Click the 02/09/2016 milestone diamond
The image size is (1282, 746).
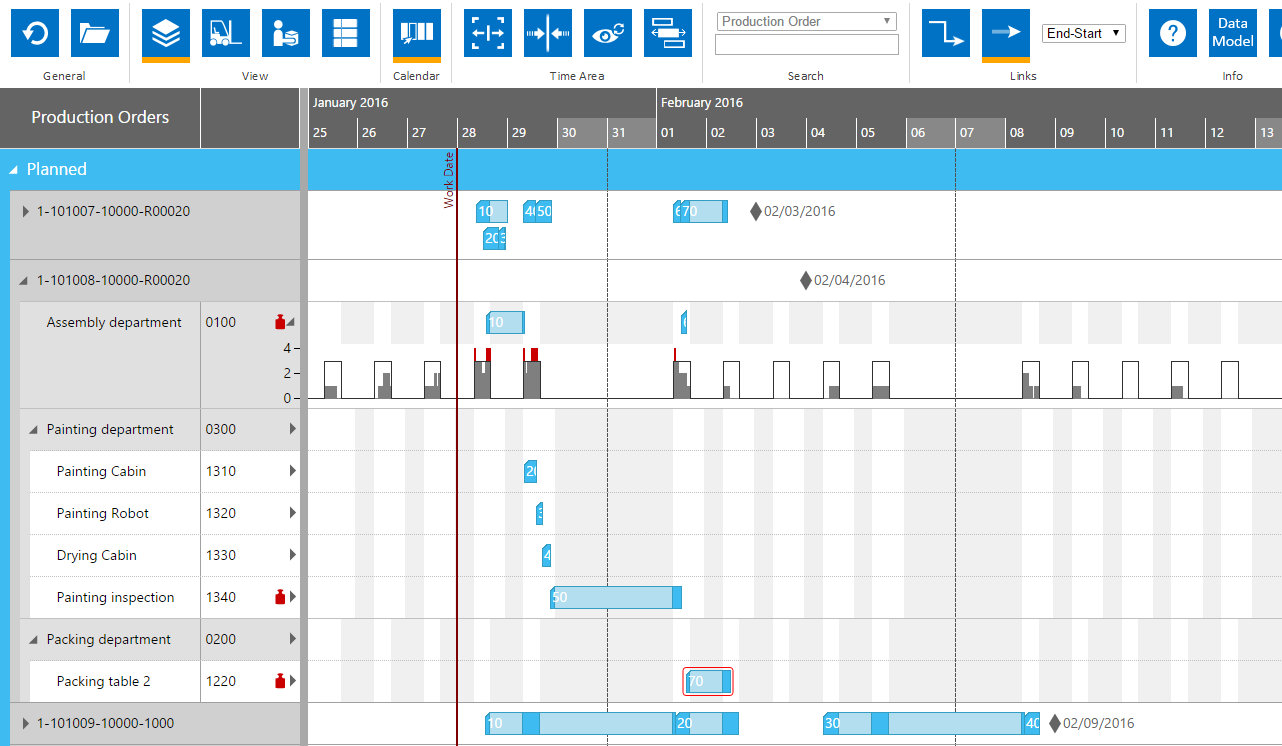tap(1053, 722)
